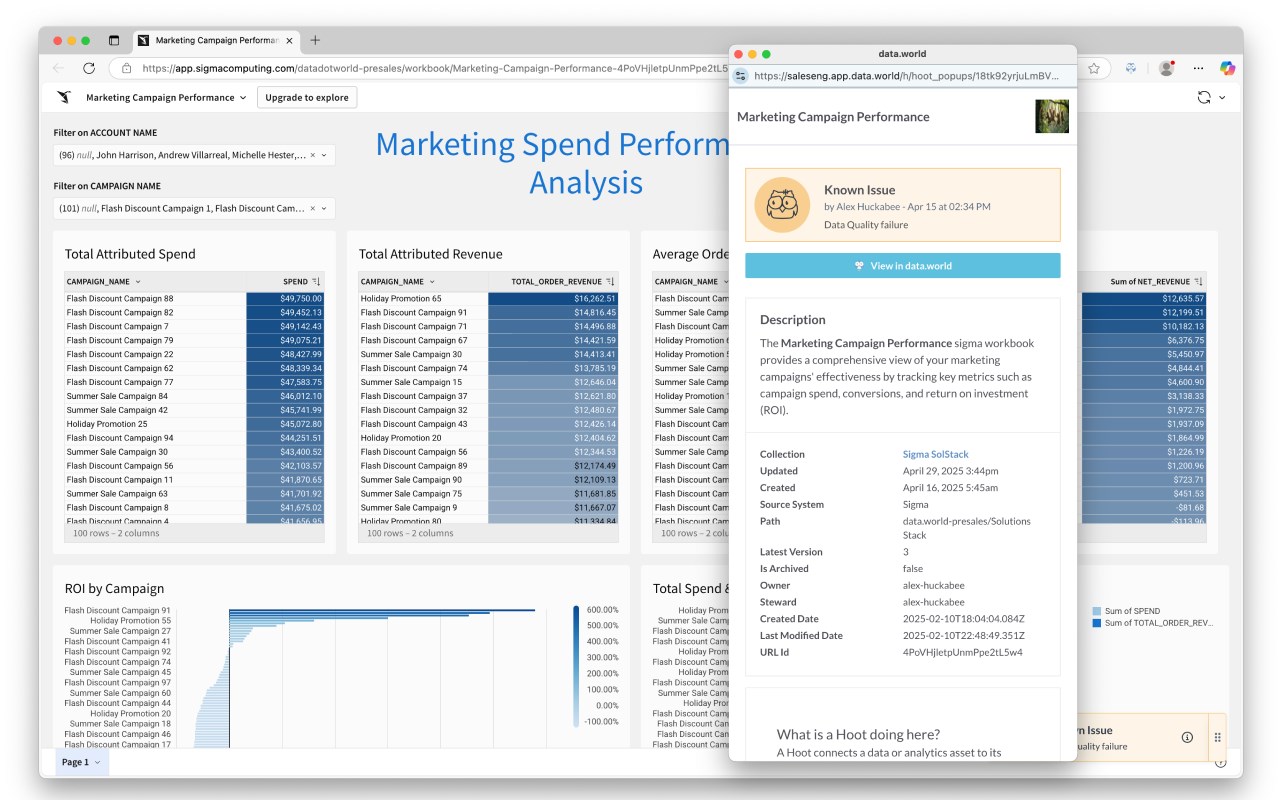Click Filter on ACCOUNT NAME label
Image resolution: width=1280 pixels, height=800 pixels.
105,133
